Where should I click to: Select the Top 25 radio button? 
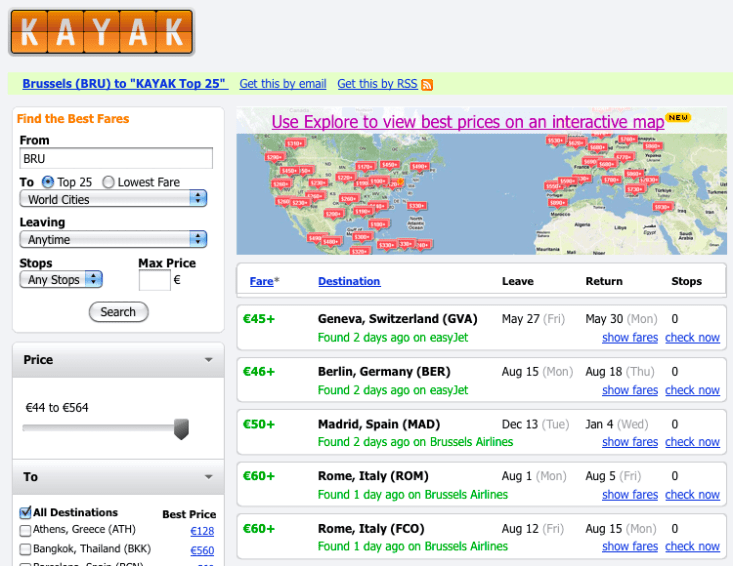click(47, 182)
